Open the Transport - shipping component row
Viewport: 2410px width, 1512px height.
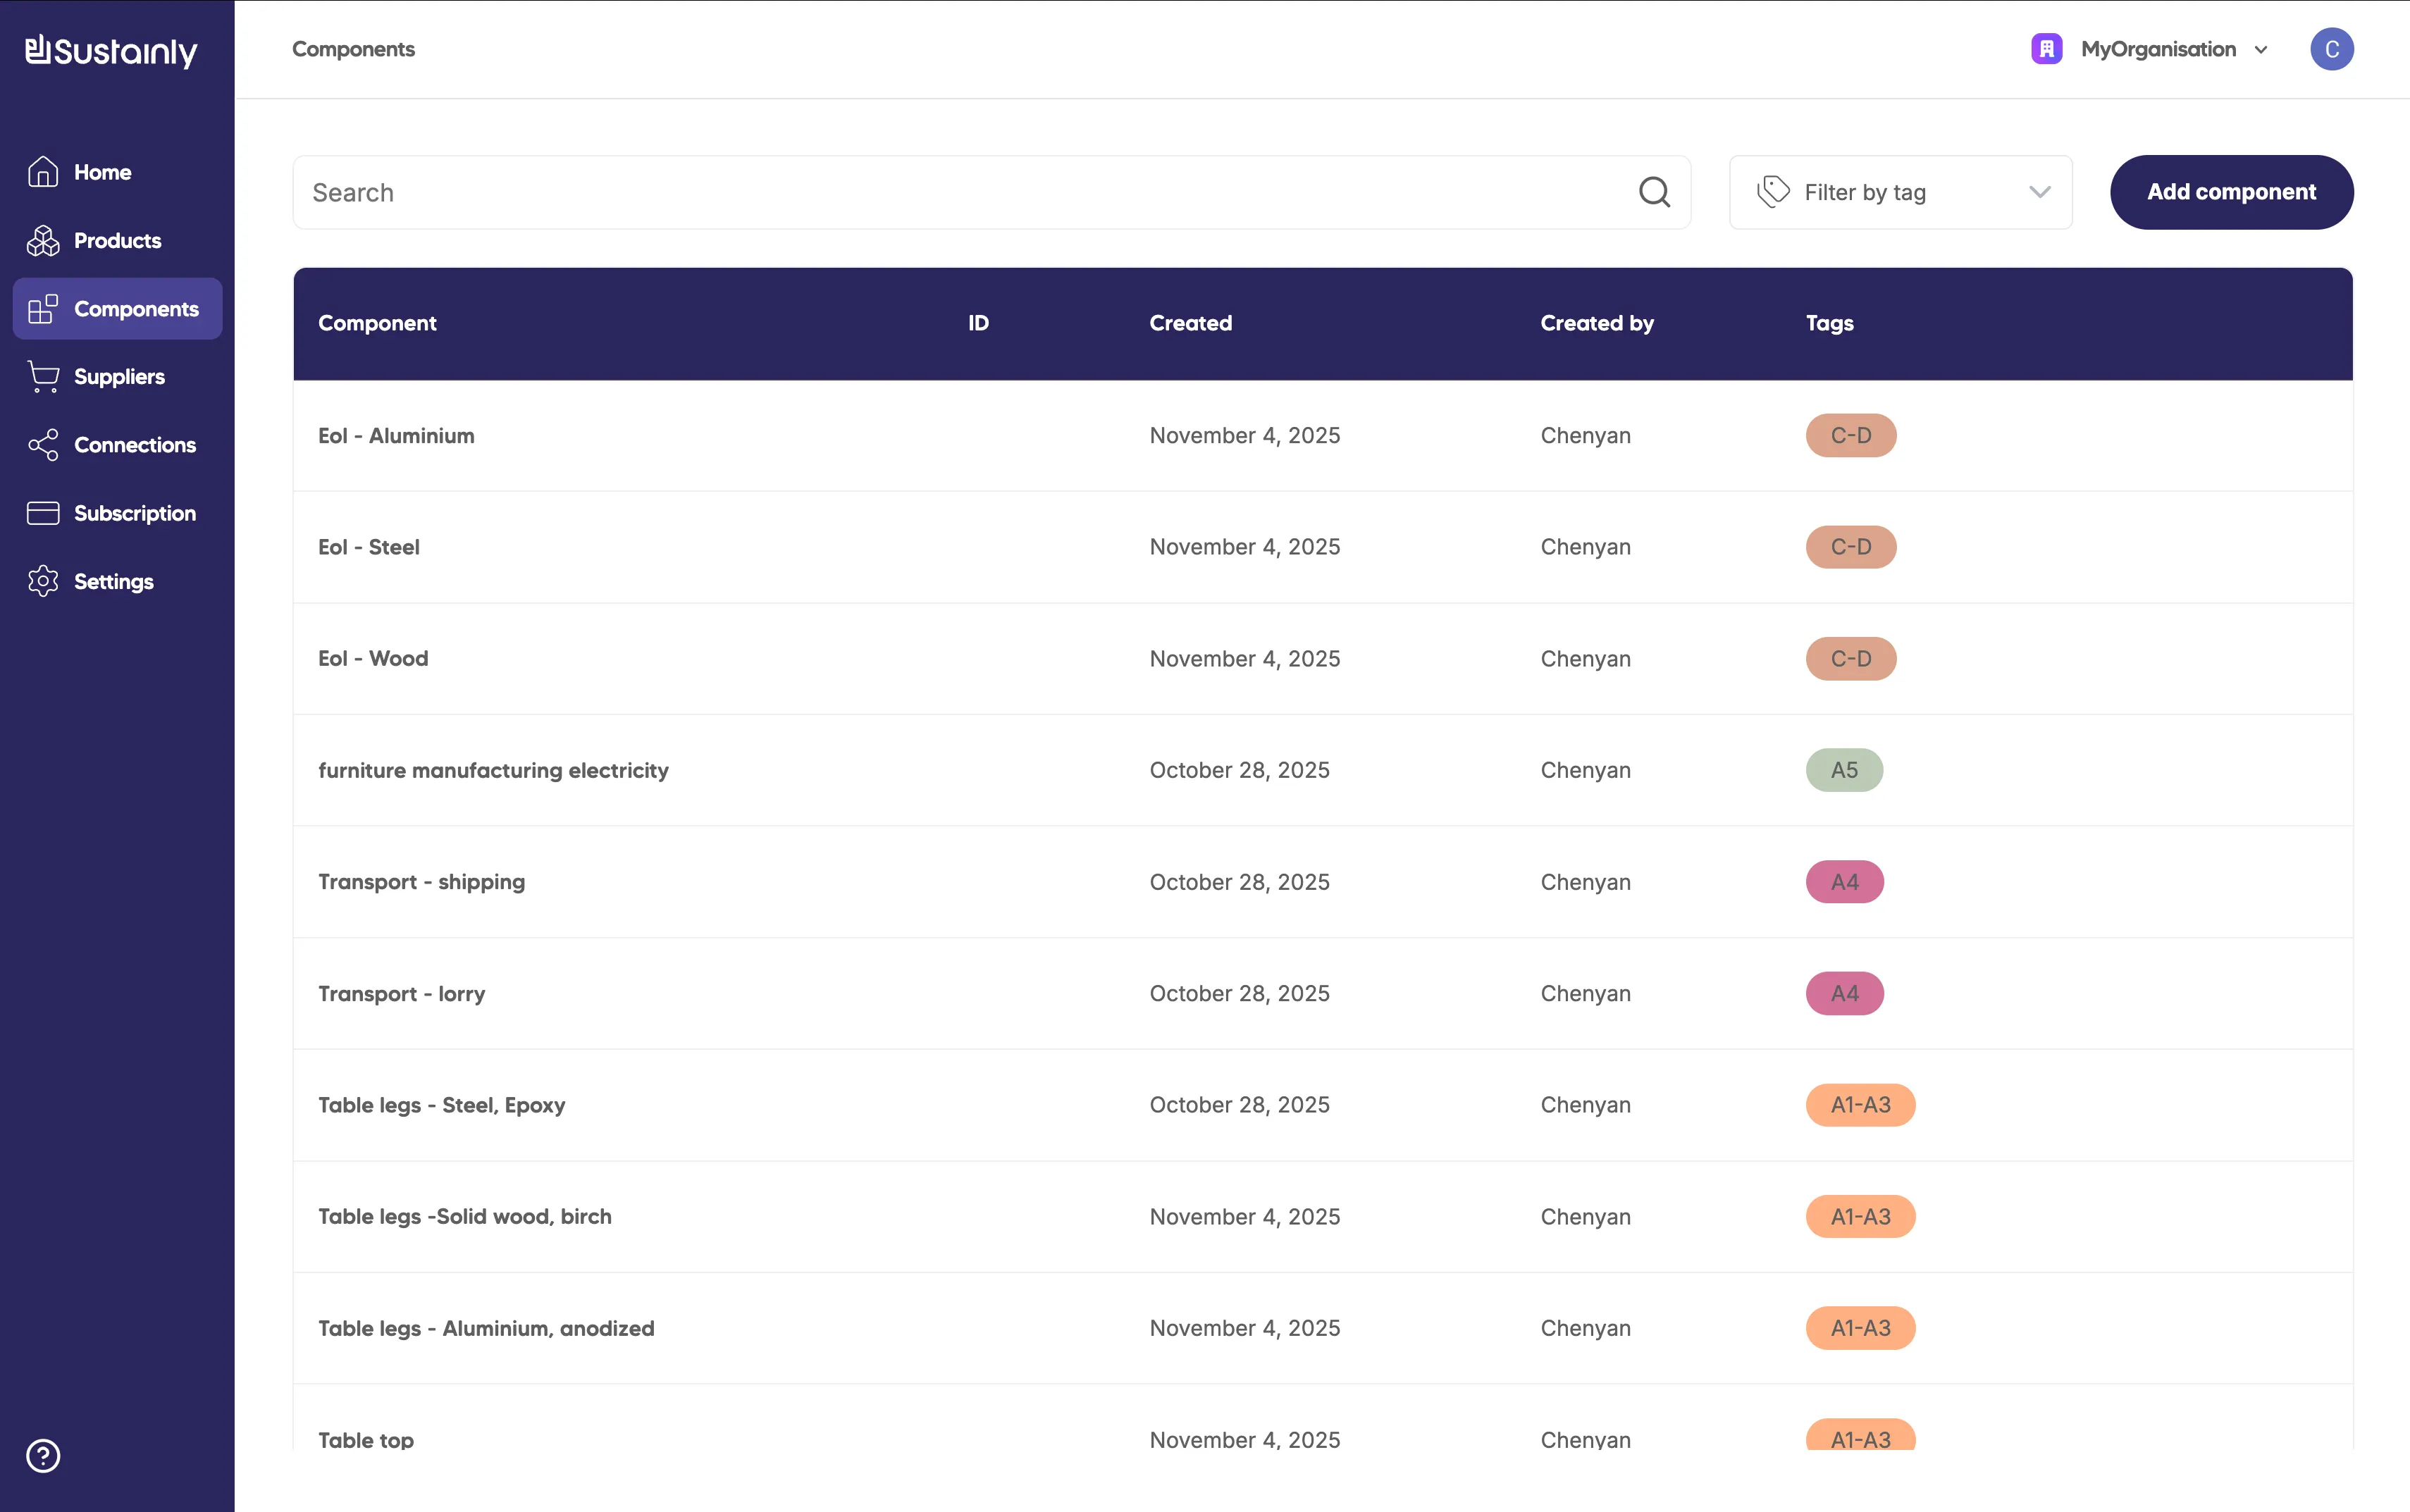[x=421, y=882]
